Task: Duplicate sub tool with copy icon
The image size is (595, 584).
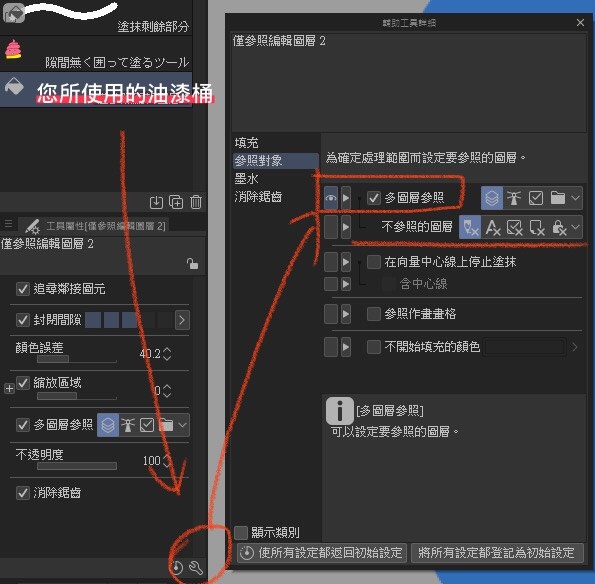Action: pyautogui.click(x=176, y=202)
